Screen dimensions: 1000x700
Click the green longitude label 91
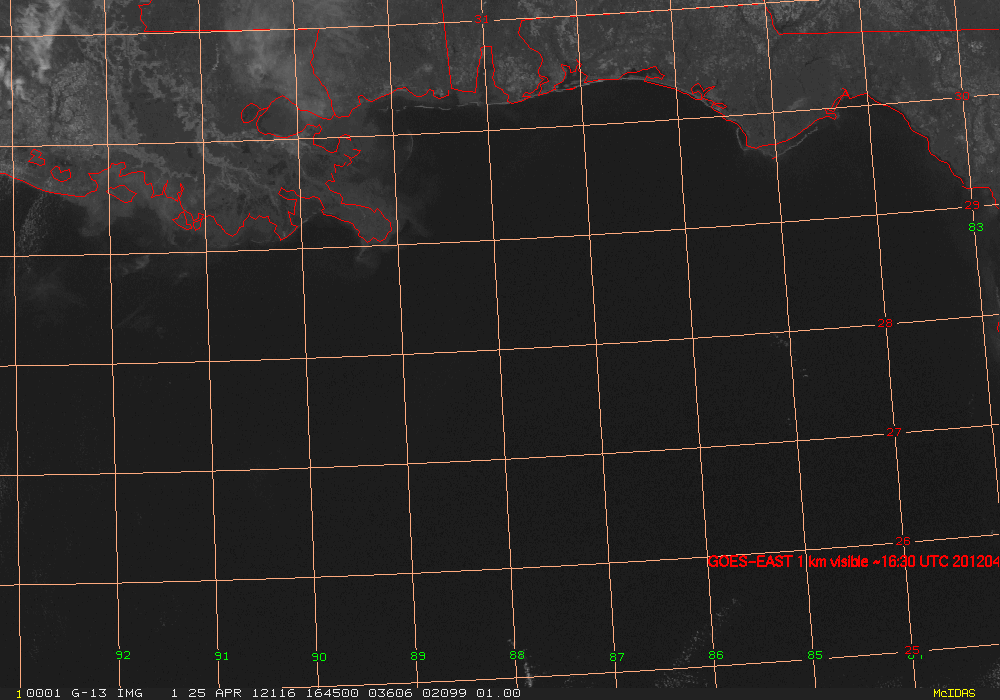pyautogui.click(x=221, y=656)
